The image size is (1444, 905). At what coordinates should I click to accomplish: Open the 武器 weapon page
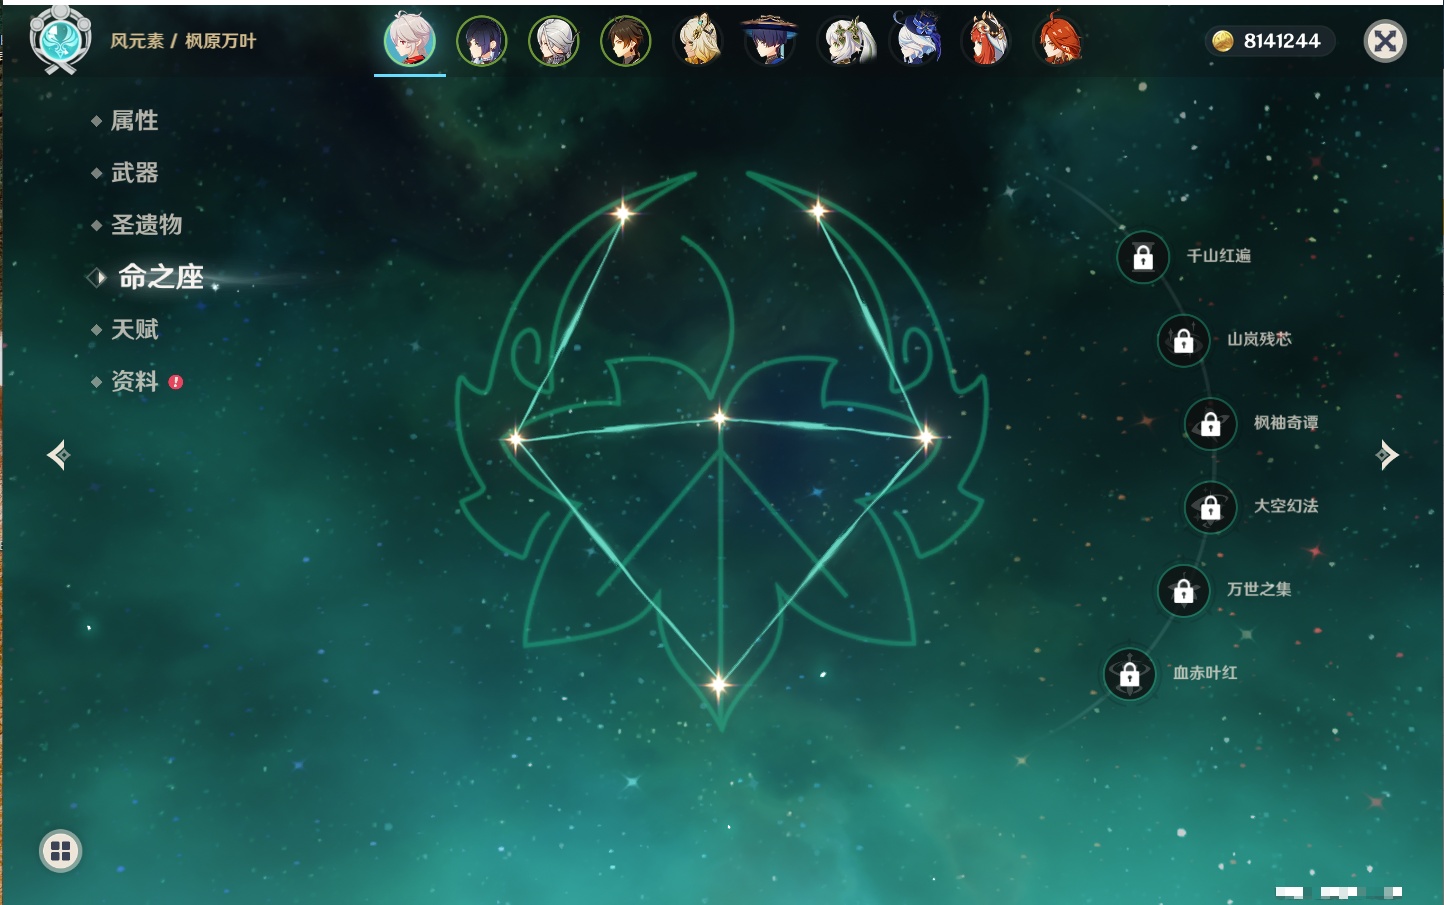click(x=135, y=173)
